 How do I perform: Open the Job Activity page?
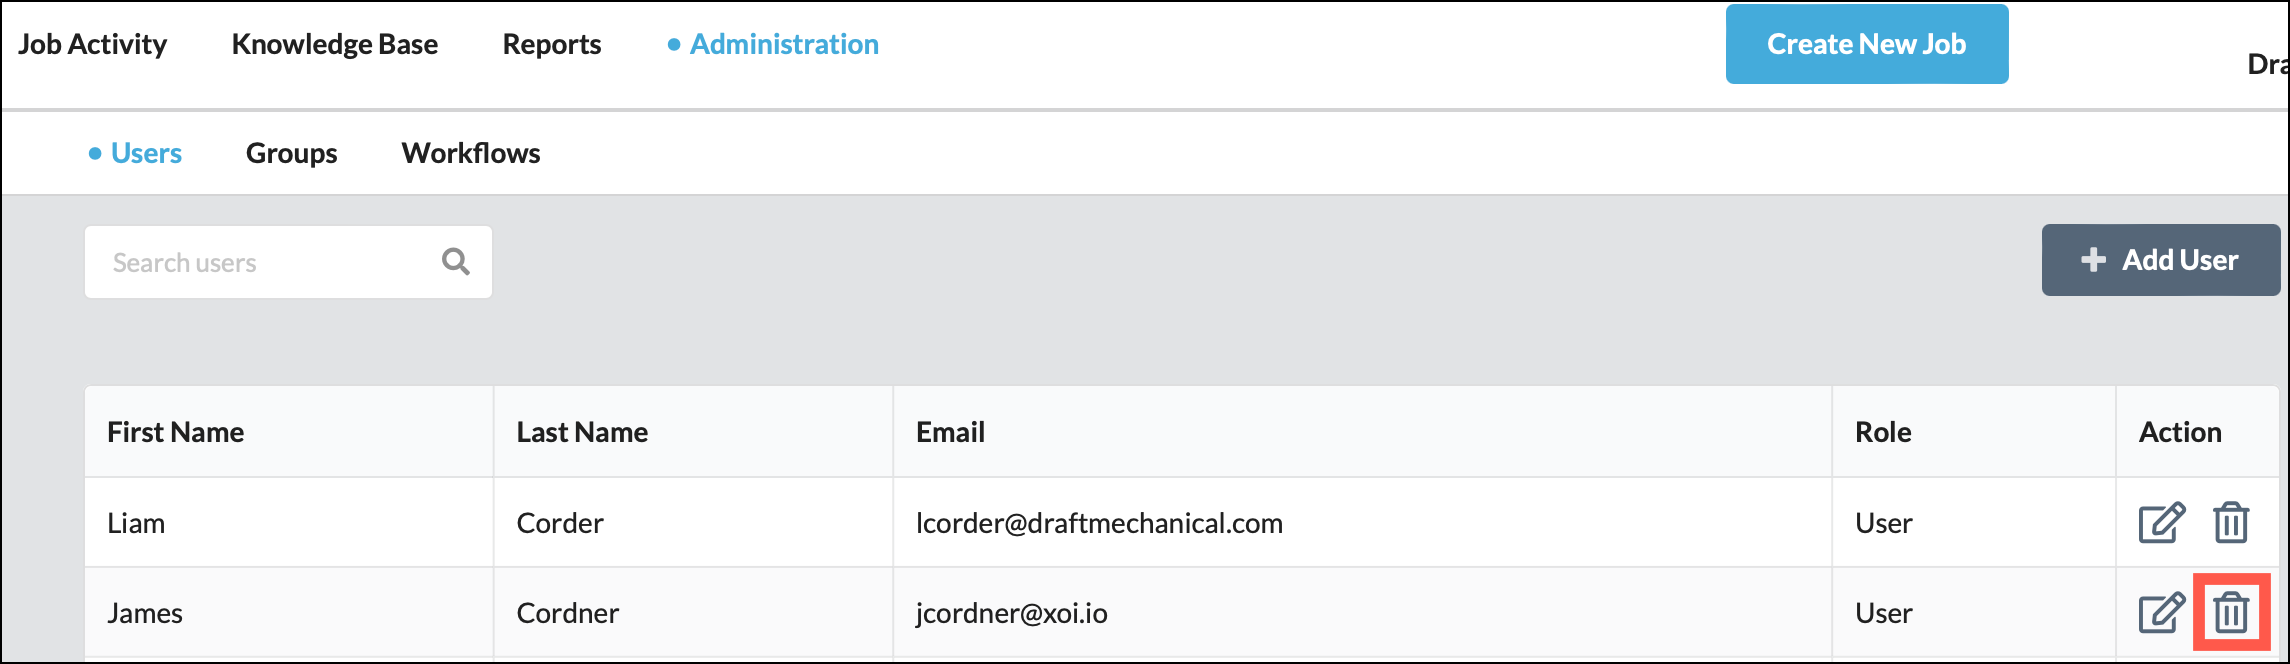92,44
